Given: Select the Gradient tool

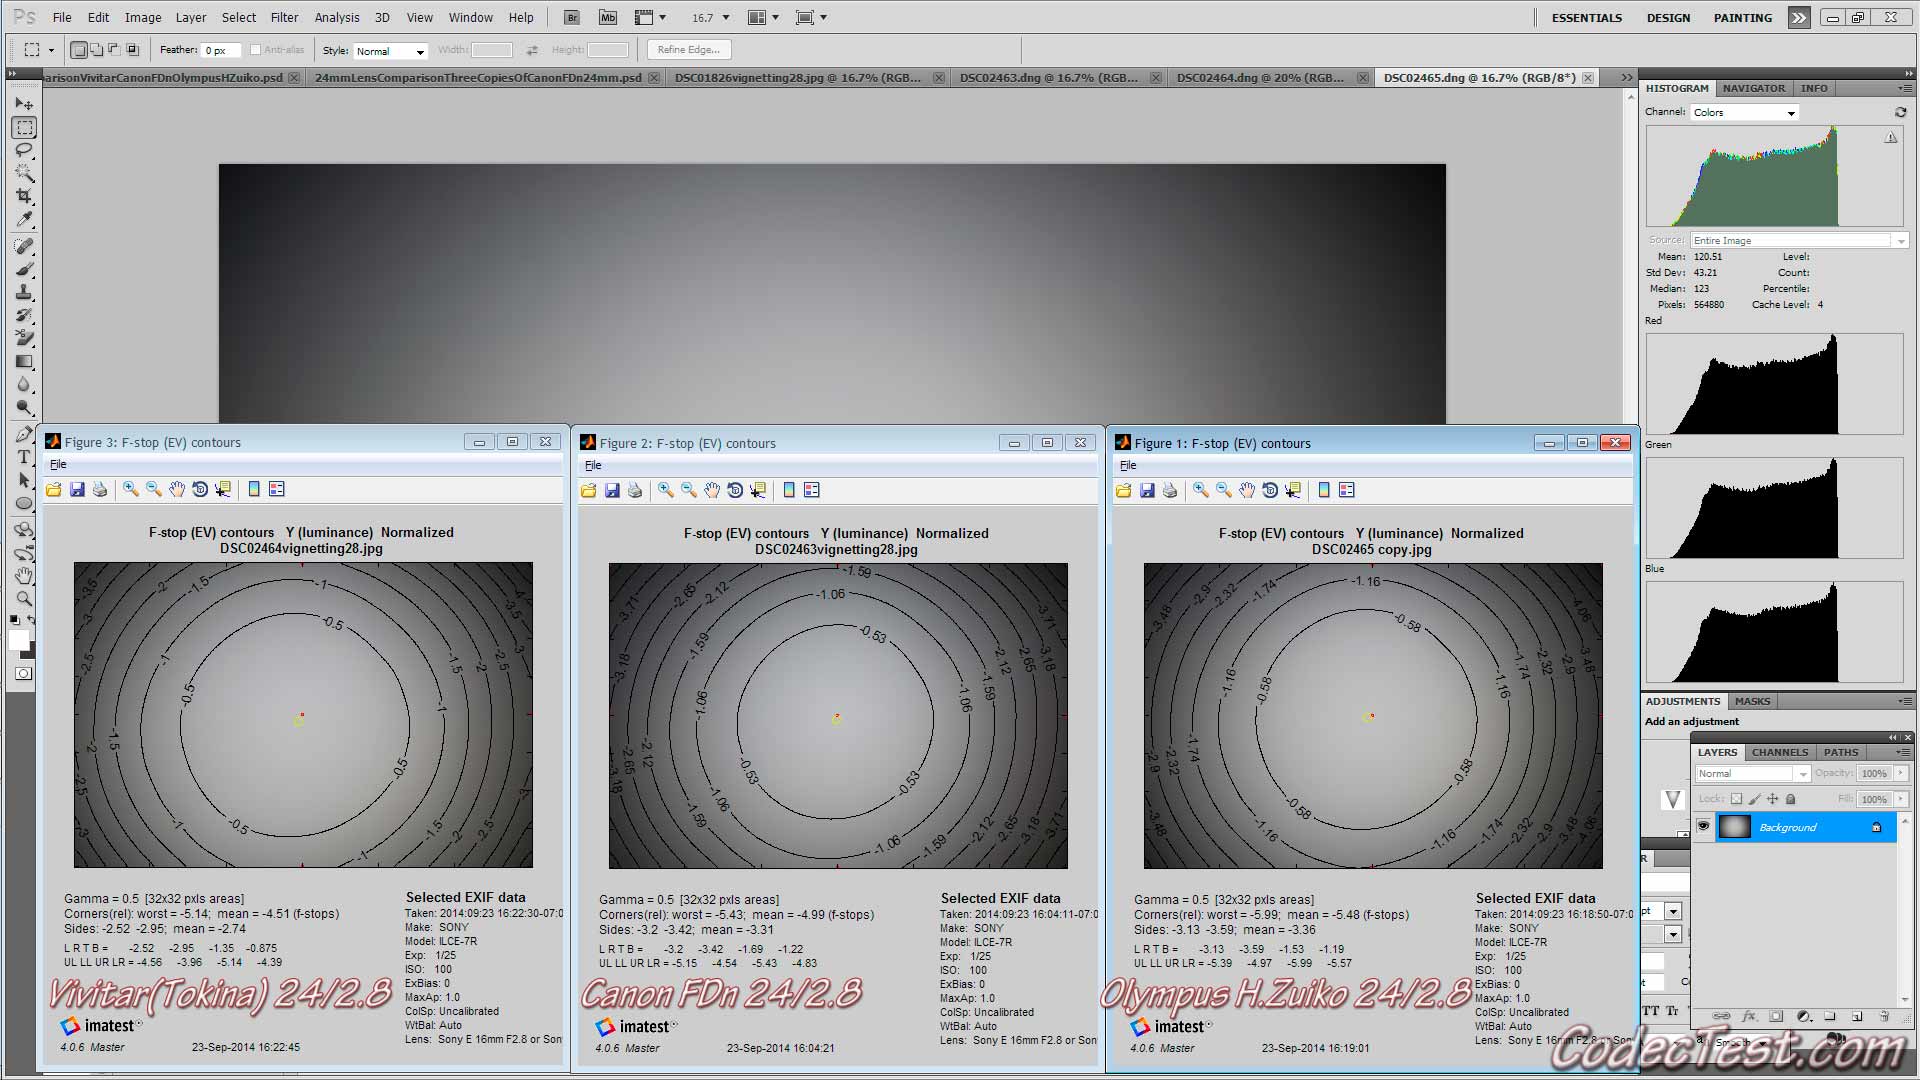Looking at the screenshot, I should pos(24,361).
